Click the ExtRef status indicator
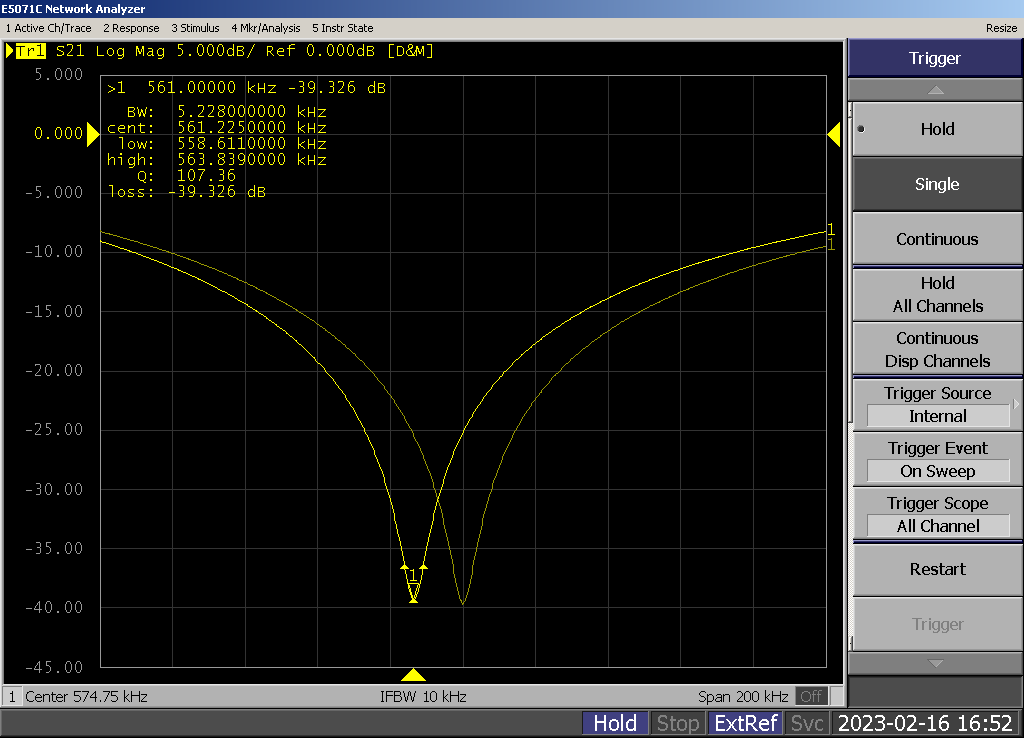The height and width of the screenshot is (738, 1024). (x=744, y=723)
